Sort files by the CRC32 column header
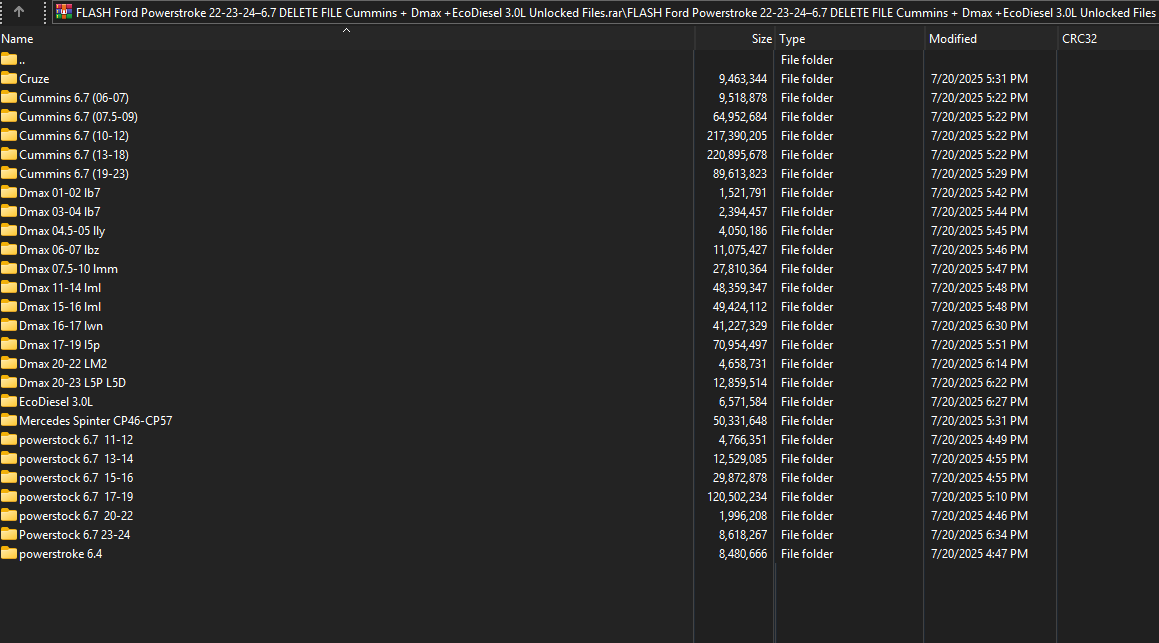This screenshot has height=643, width=1159. click(x=1109, y=39)
